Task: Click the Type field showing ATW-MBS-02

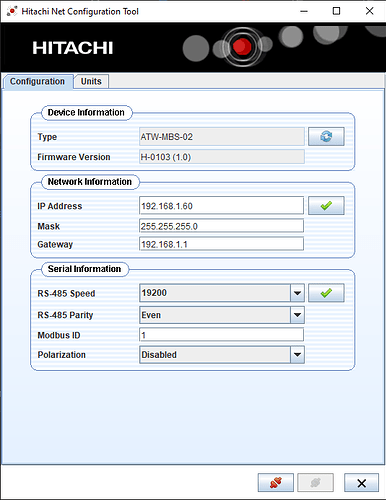Action: 222,136
